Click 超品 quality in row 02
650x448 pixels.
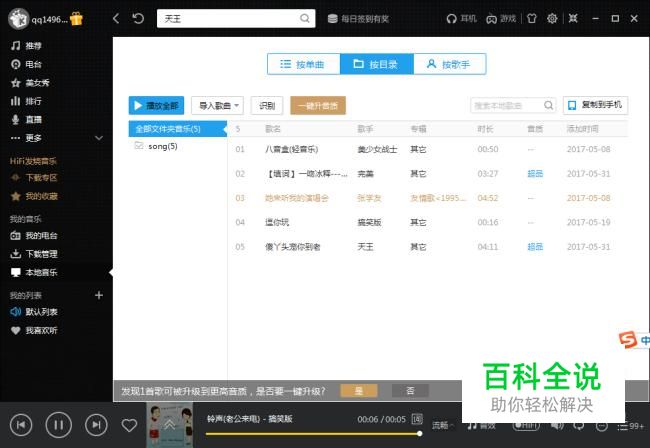tap(535, 174)
